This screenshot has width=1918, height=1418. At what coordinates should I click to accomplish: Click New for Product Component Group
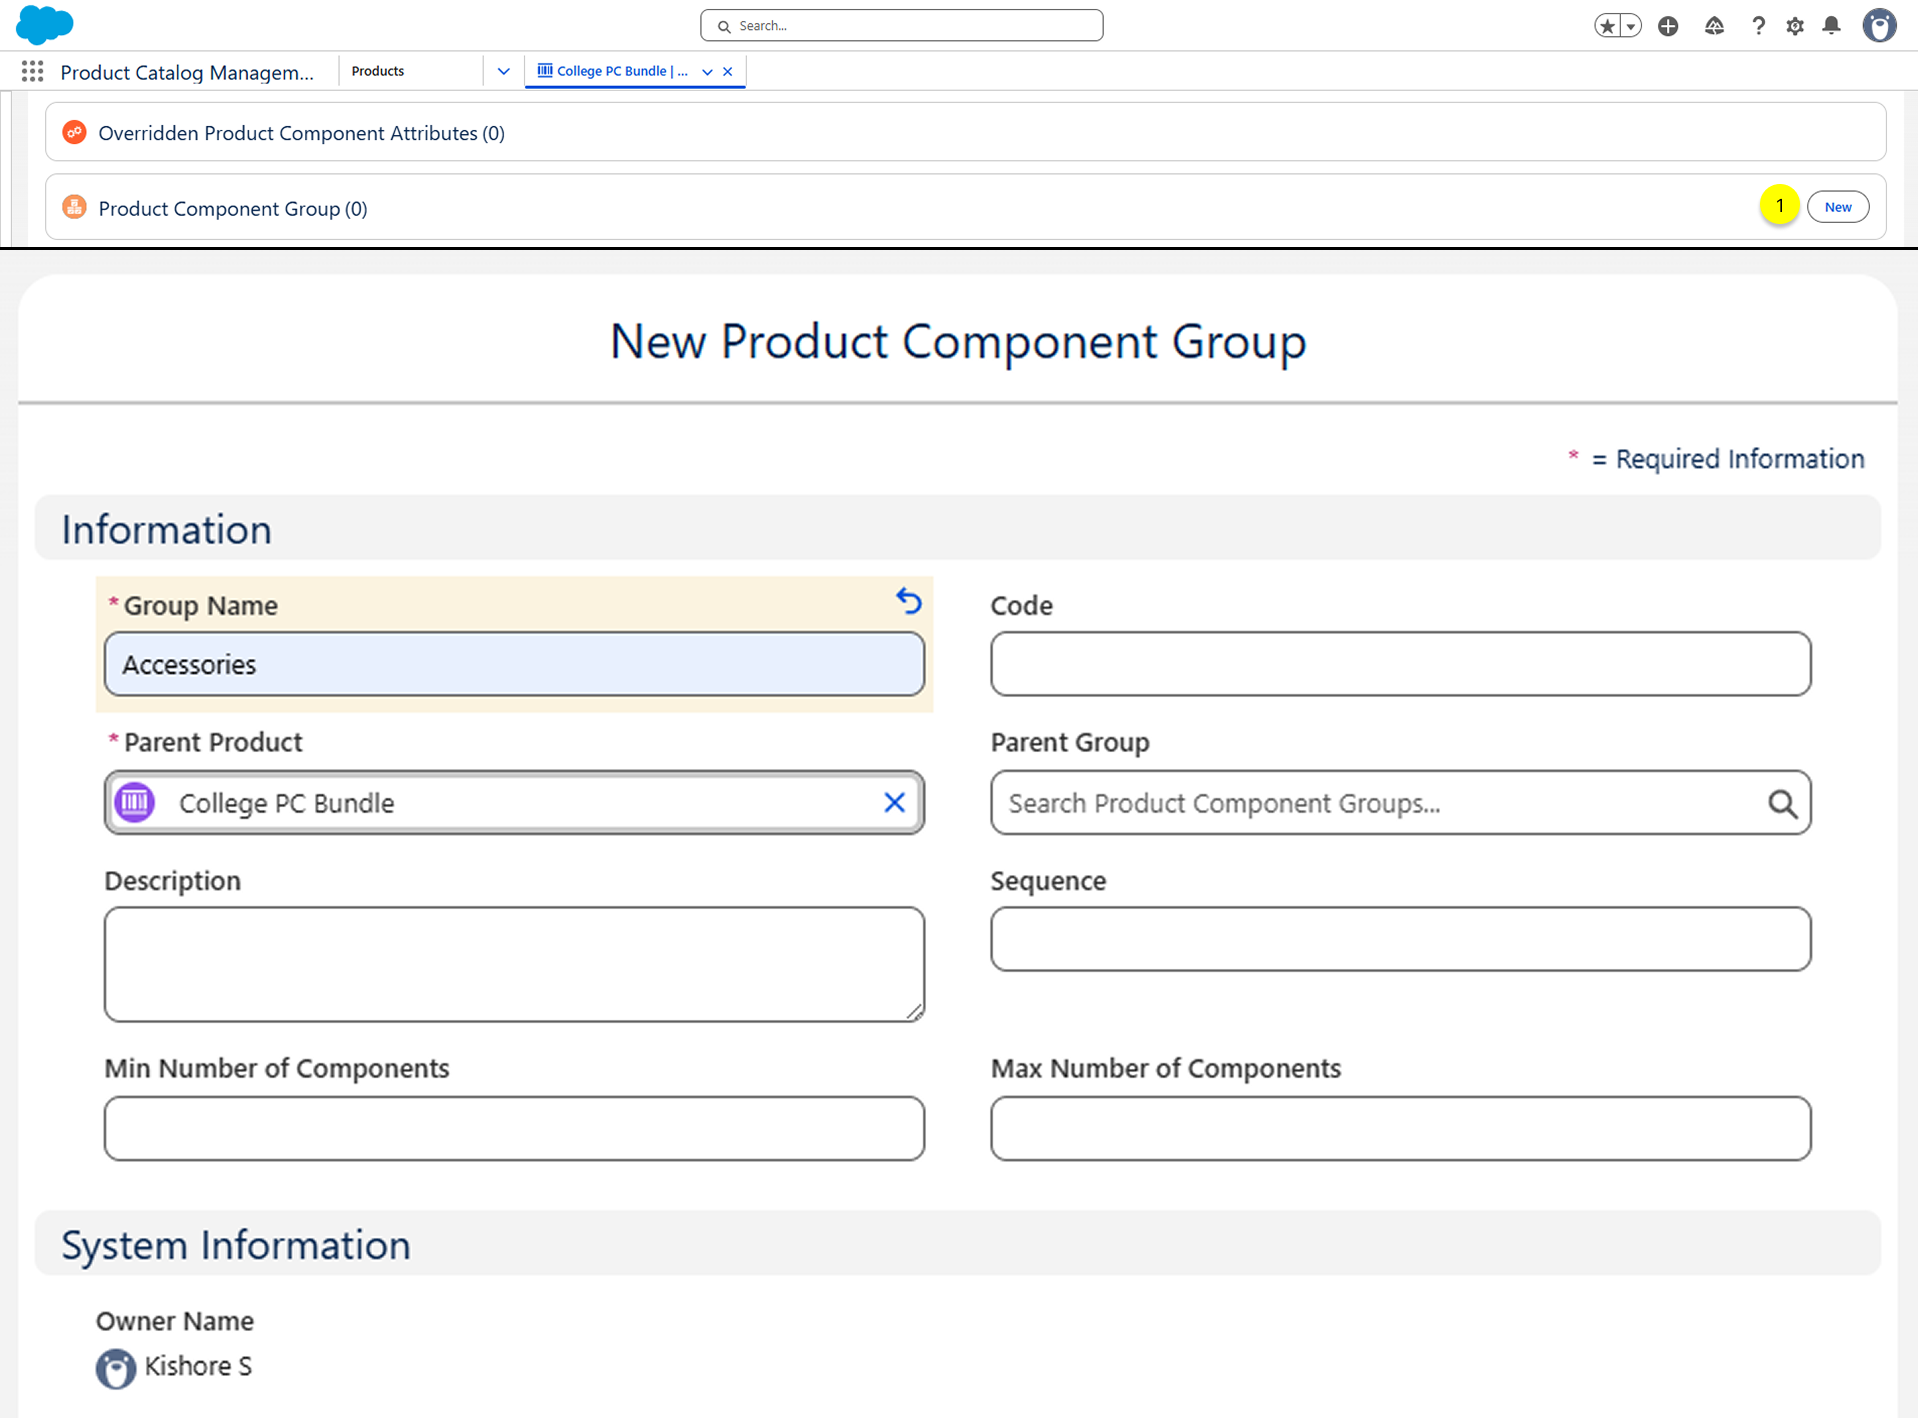point(1837,207)
